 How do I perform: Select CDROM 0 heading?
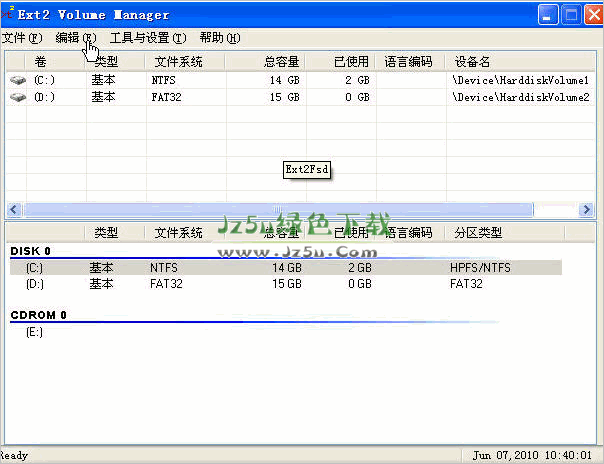coord(39,315)
